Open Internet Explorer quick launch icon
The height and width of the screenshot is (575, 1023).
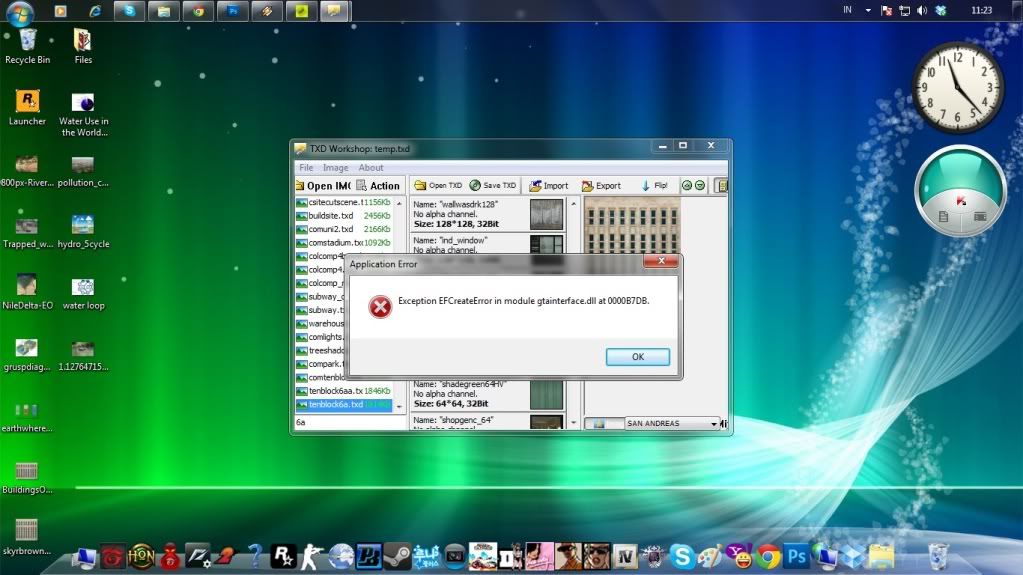tap(95, 10)
